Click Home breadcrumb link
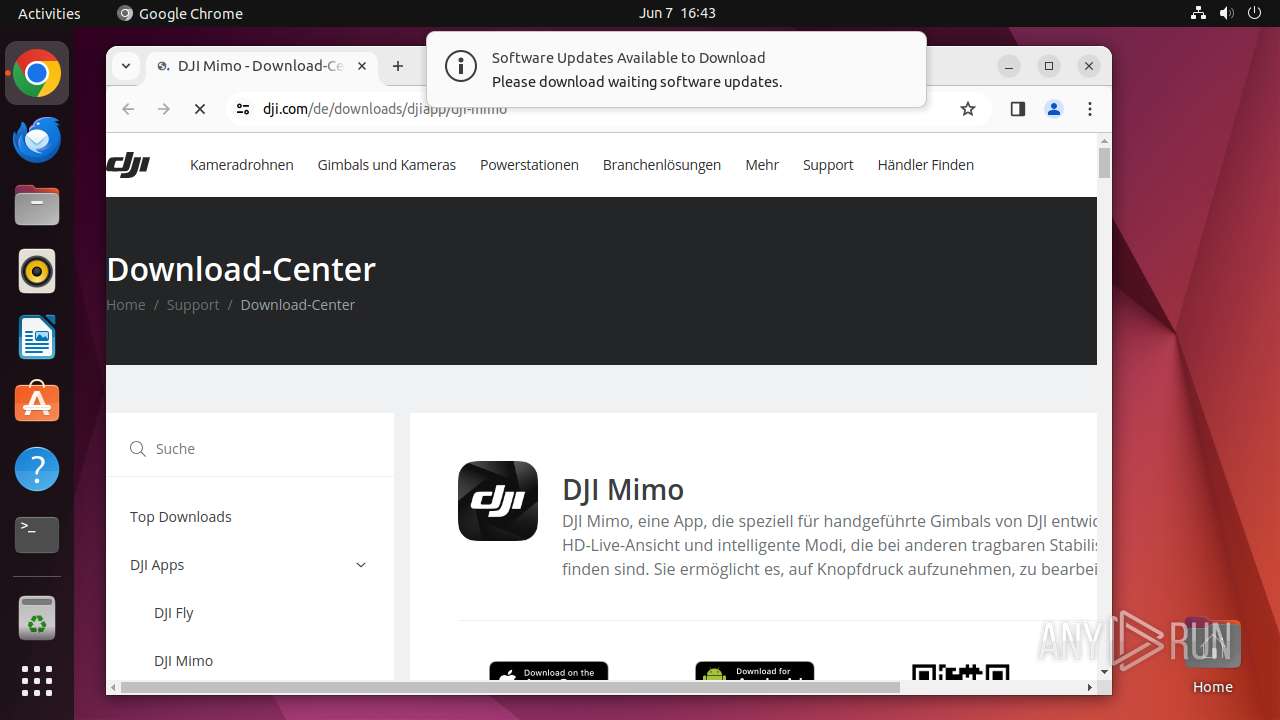 pos(126,305)
